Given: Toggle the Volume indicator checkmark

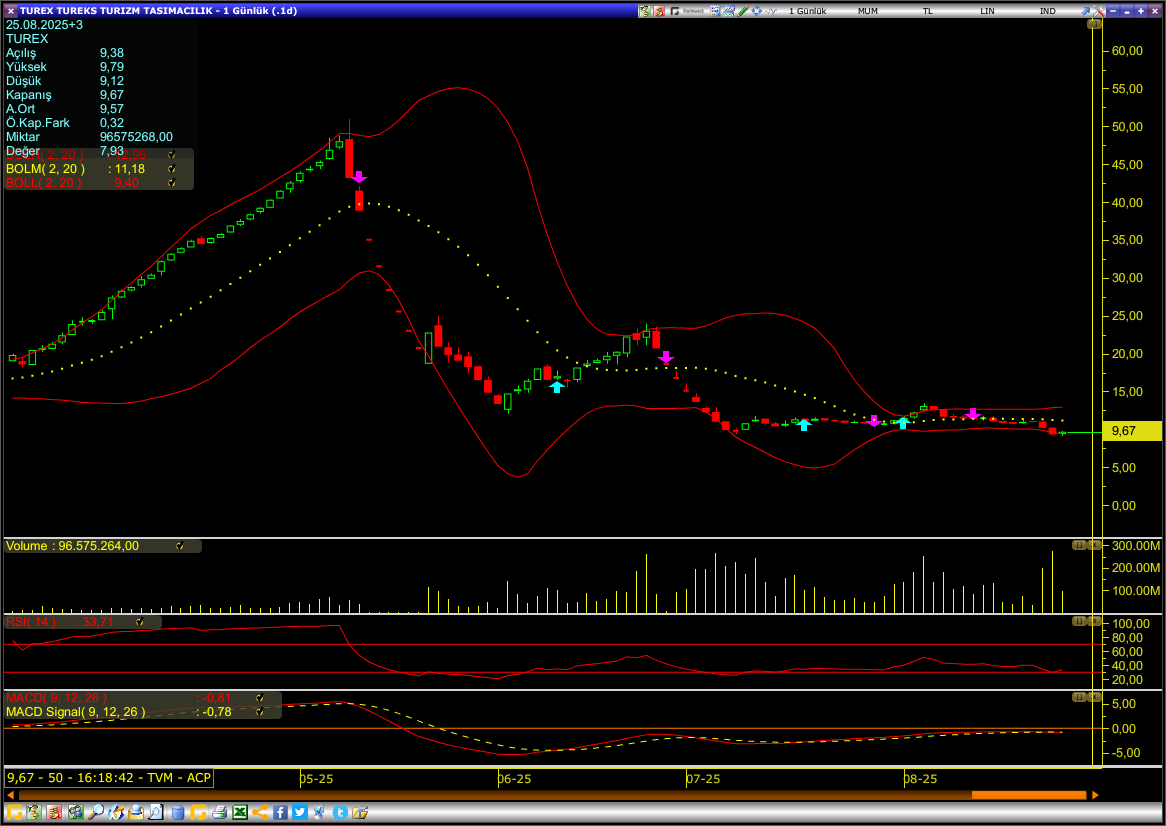Looking at the screenshot, I should point(179,546).
